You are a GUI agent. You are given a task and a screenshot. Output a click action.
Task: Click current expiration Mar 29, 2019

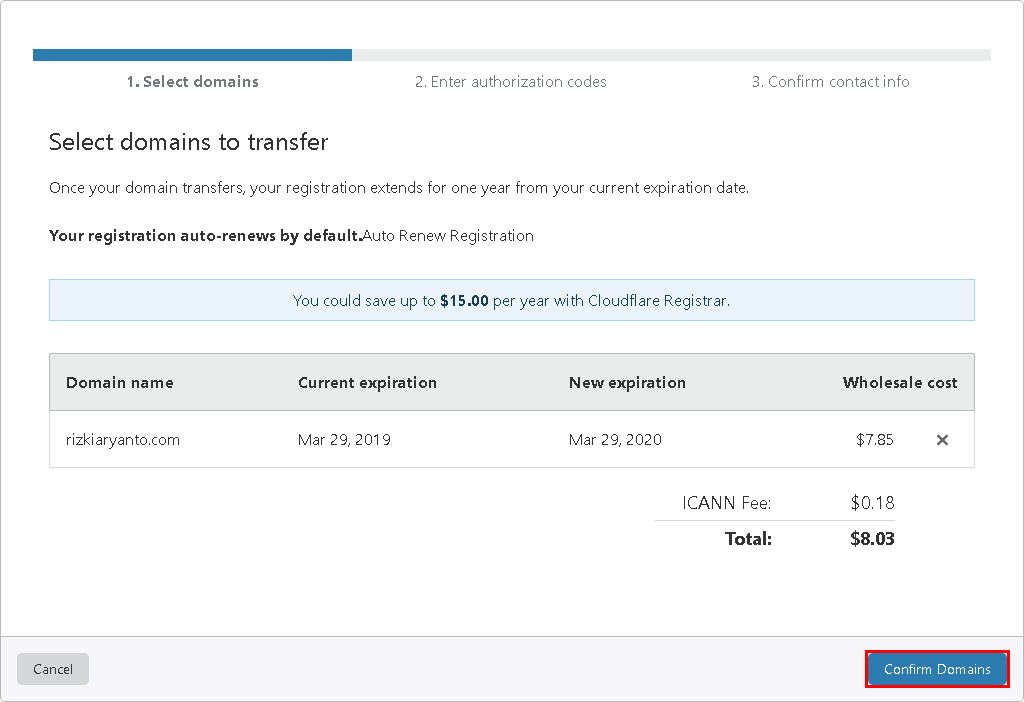[x=344, y=439]
